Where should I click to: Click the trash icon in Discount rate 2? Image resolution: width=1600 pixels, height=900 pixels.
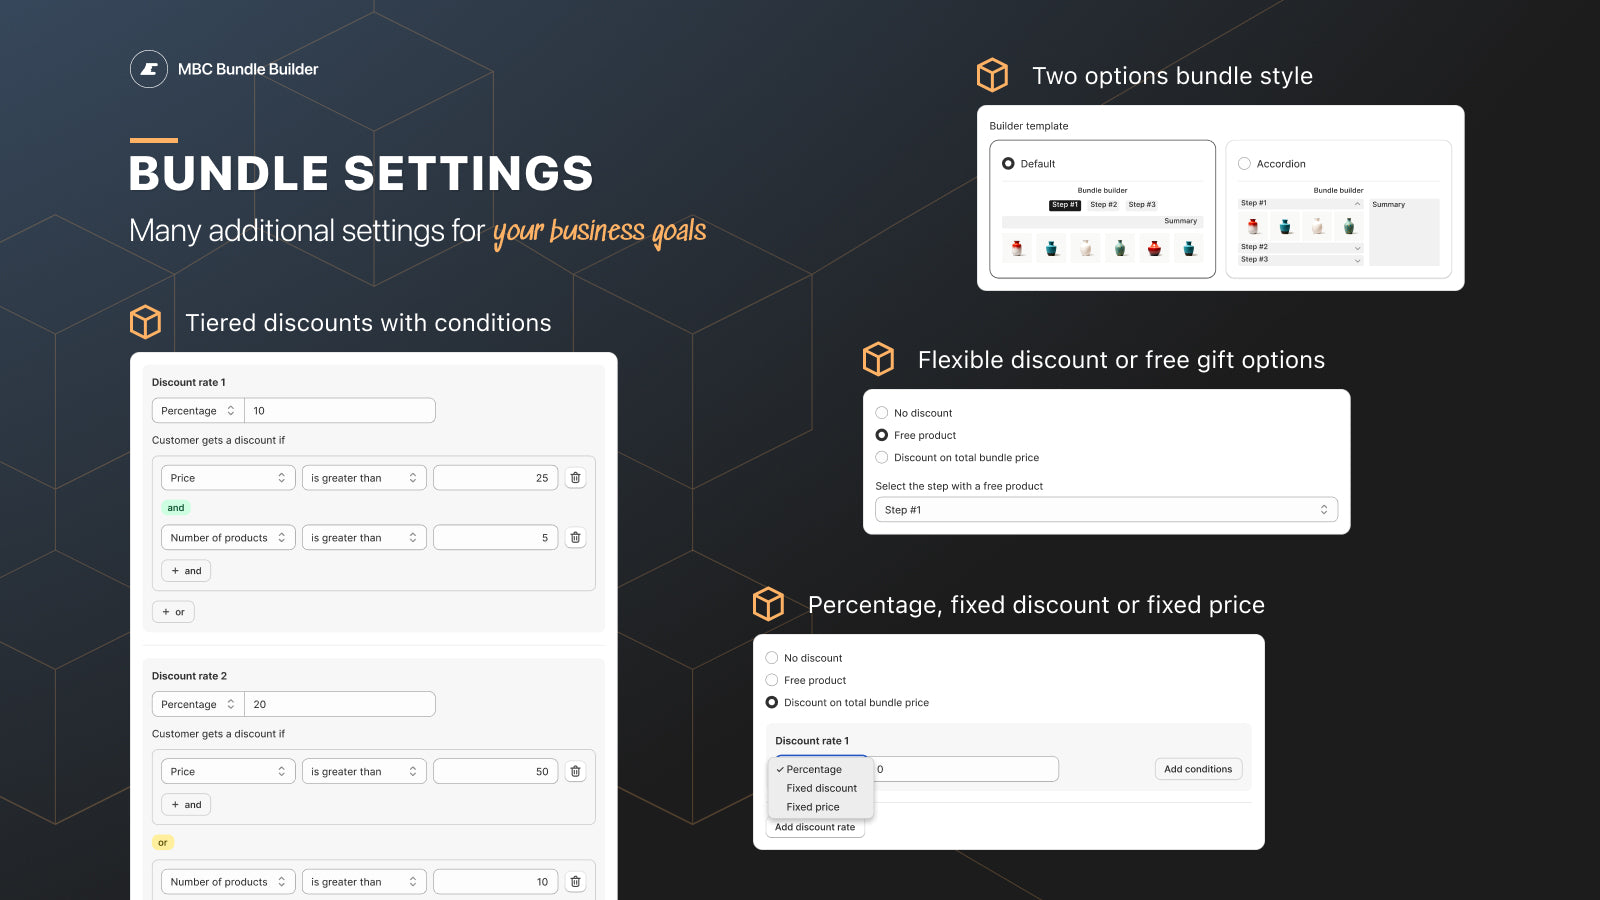tap(575, 771)
